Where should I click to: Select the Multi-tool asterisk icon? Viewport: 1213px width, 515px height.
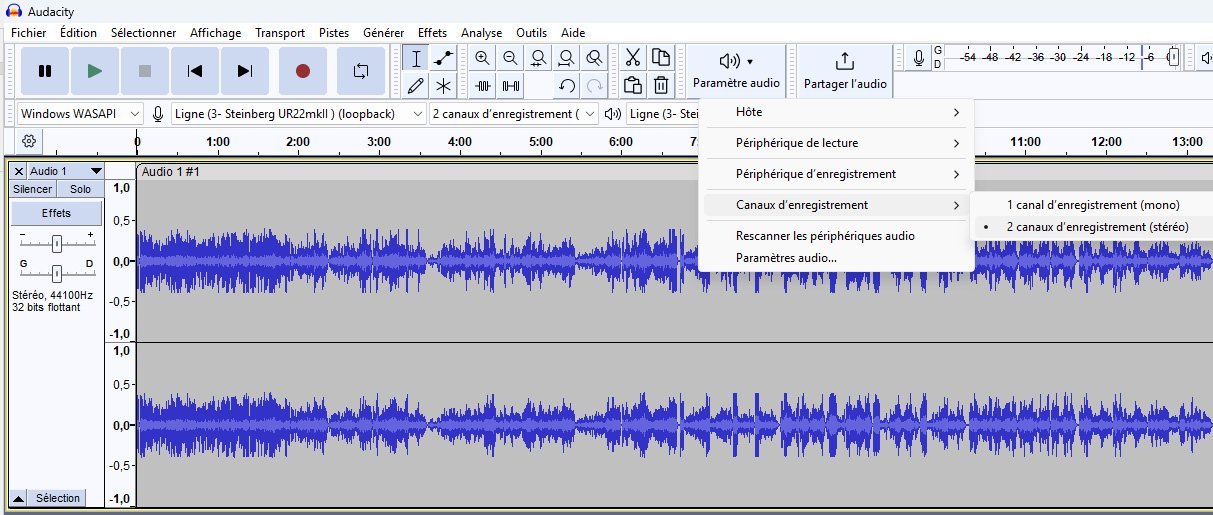click(x=444, y=85)
